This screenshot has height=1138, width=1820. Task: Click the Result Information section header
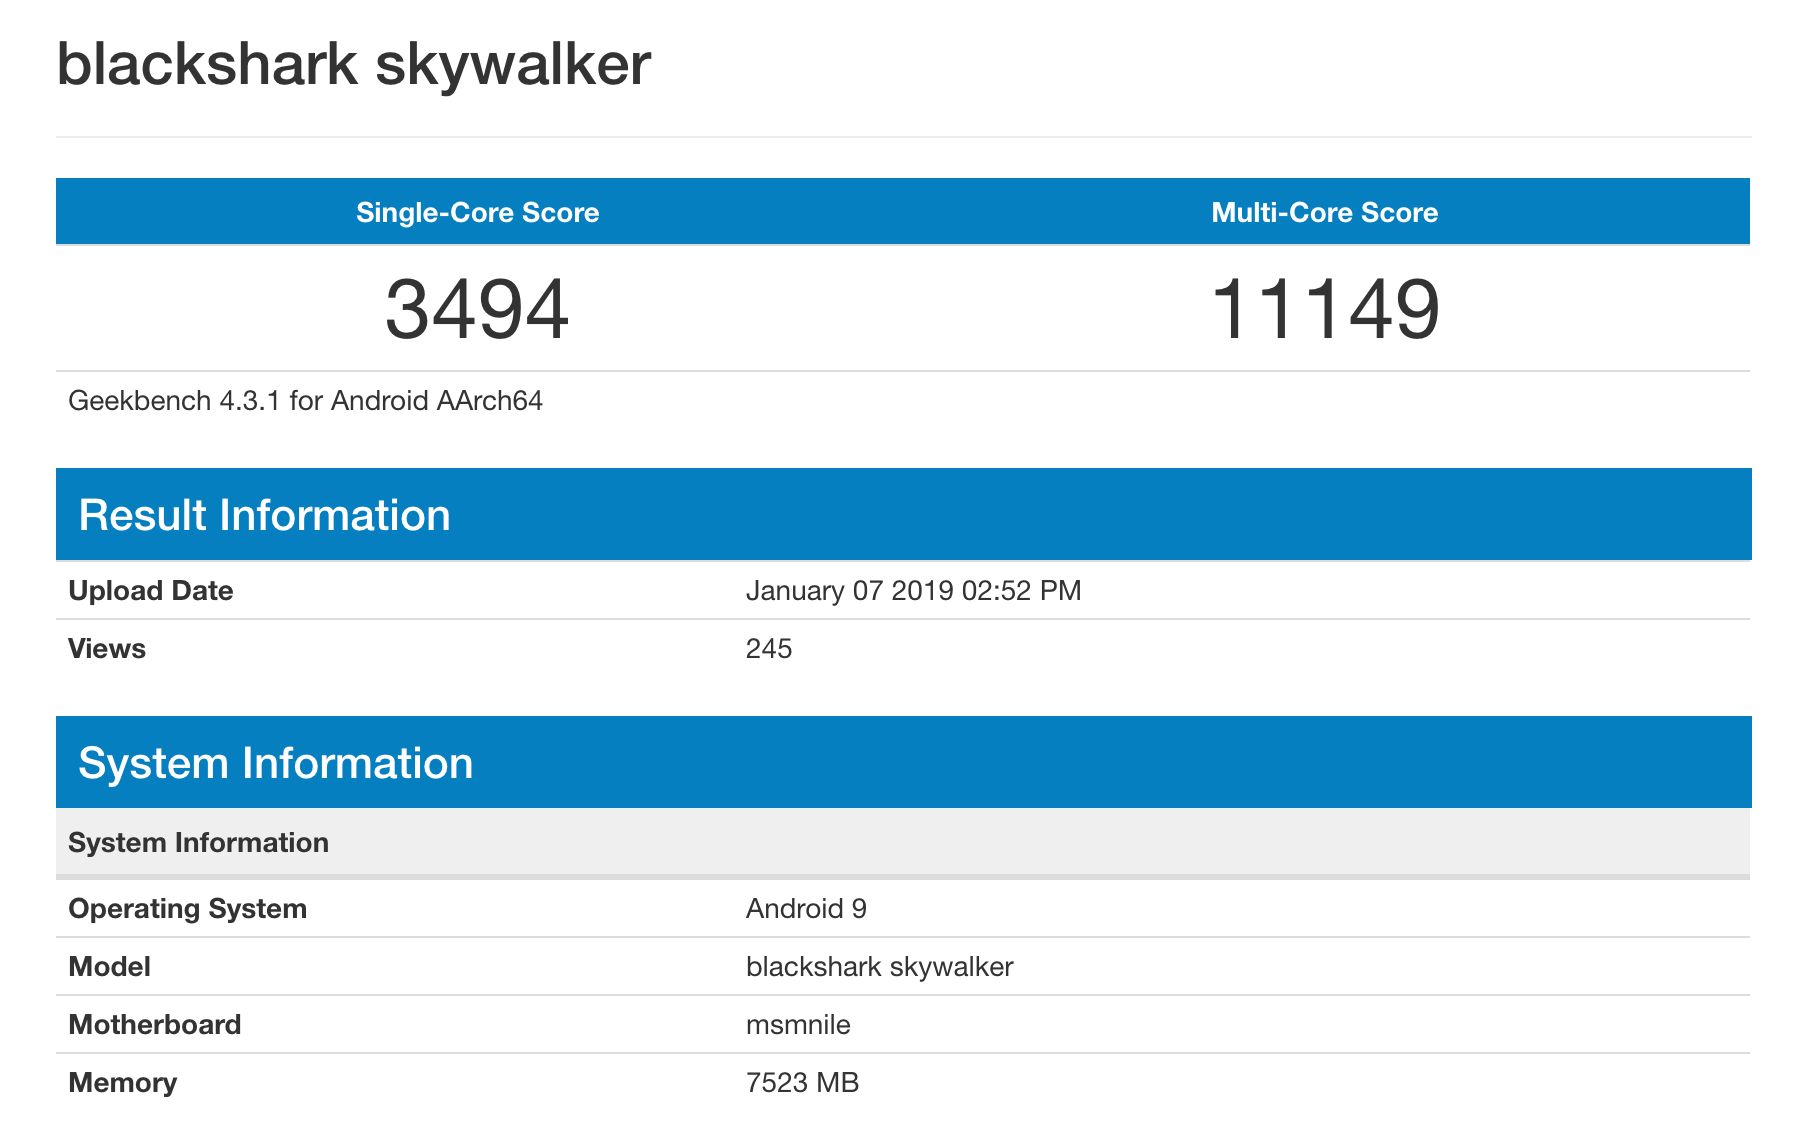click(264, 514)
